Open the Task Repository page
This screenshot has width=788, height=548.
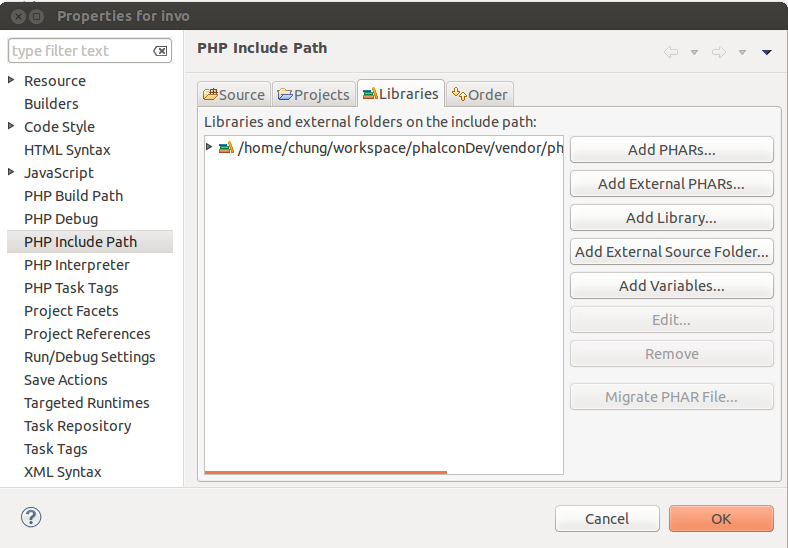tap(78, 426)
